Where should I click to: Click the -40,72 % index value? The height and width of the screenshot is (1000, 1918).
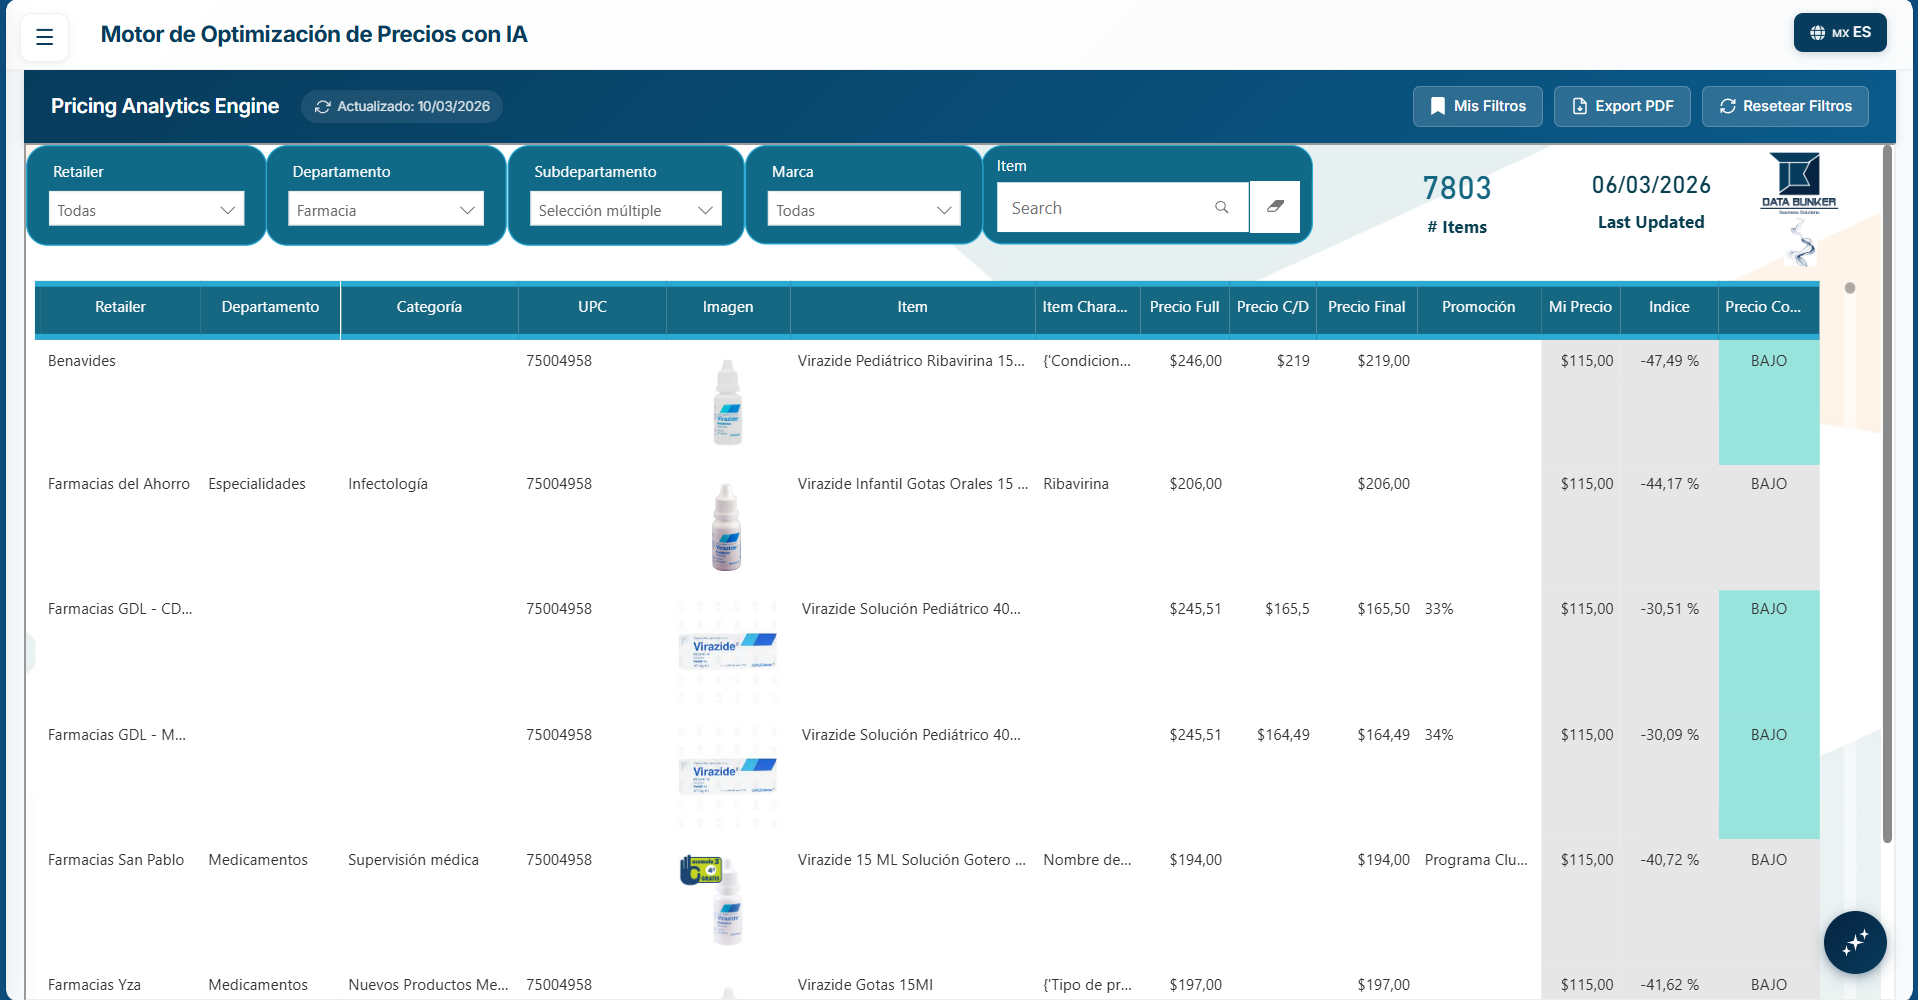coord(1670,860)
